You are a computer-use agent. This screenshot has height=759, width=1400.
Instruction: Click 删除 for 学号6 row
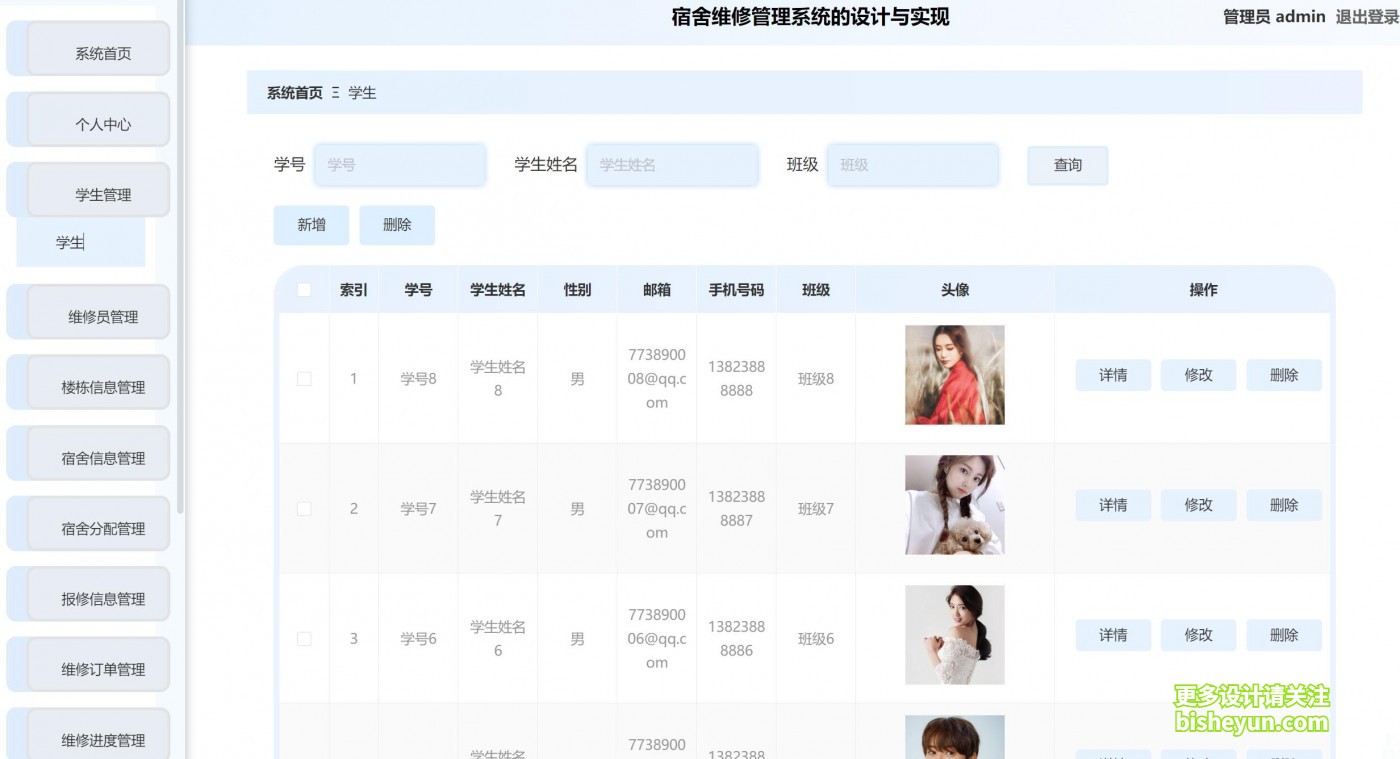point(1284,635)
